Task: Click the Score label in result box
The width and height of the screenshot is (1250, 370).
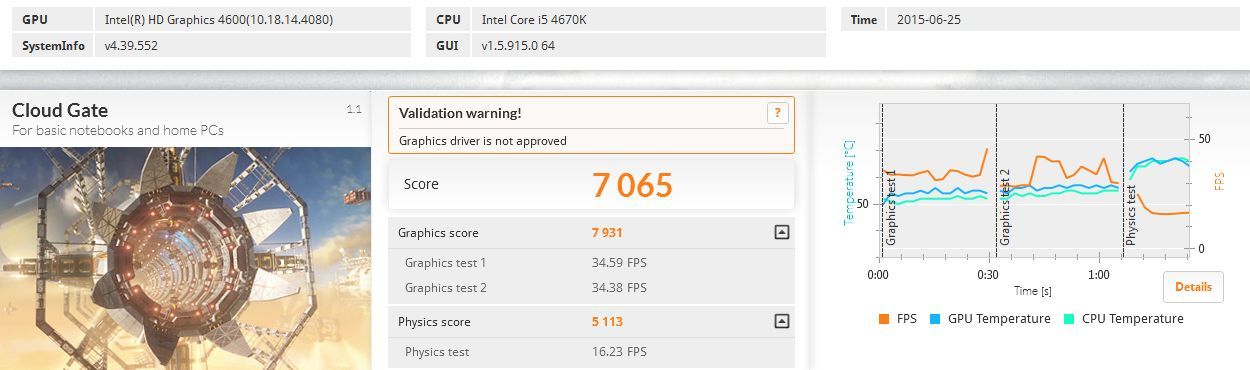Action: coord(421,184)
